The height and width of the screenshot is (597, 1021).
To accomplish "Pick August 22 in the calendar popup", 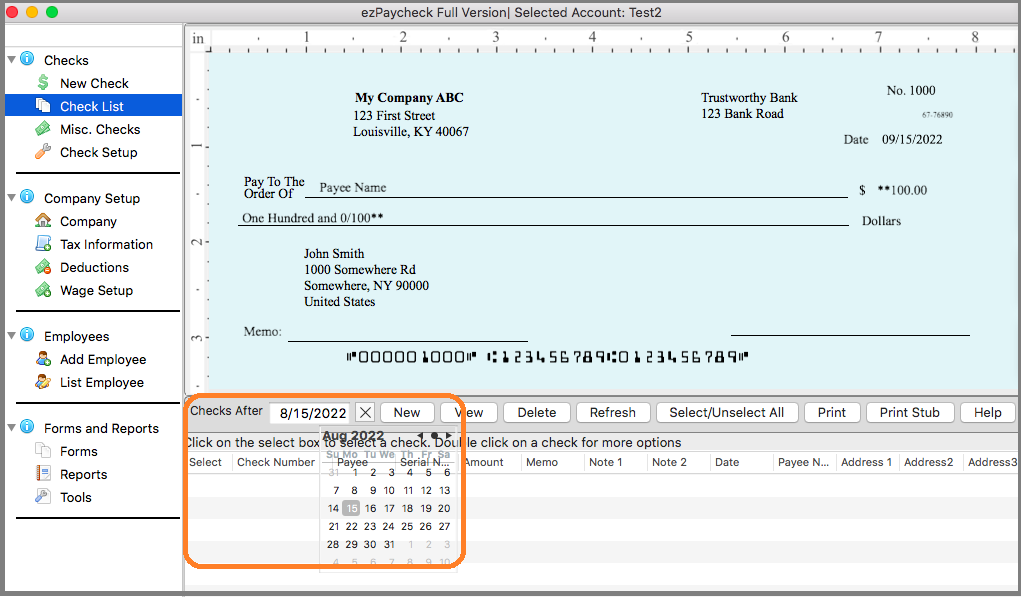I will pyautogui.click(x=351, y=526).
